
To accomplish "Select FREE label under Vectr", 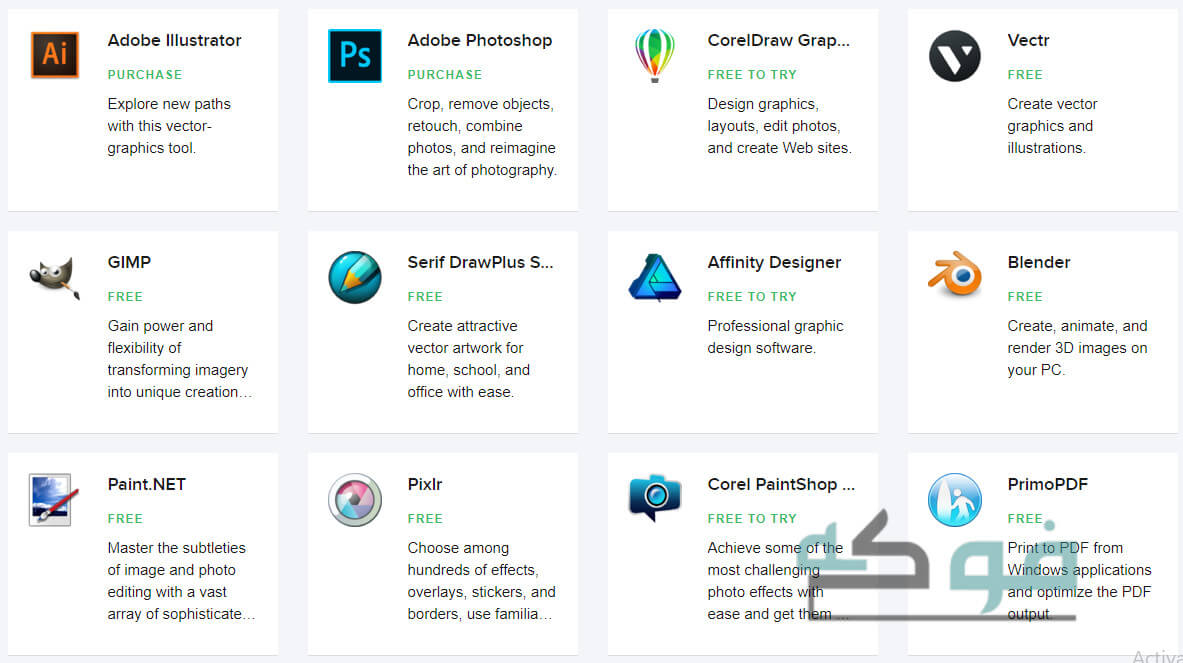I will tap(1025, 75).
